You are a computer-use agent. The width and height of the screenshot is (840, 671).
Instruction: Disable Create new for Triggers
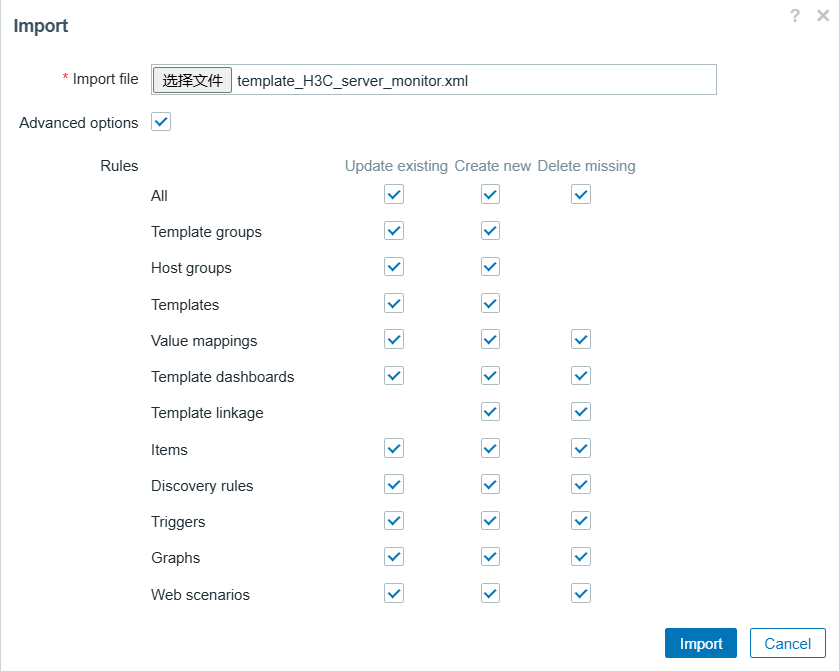[490, 521]
